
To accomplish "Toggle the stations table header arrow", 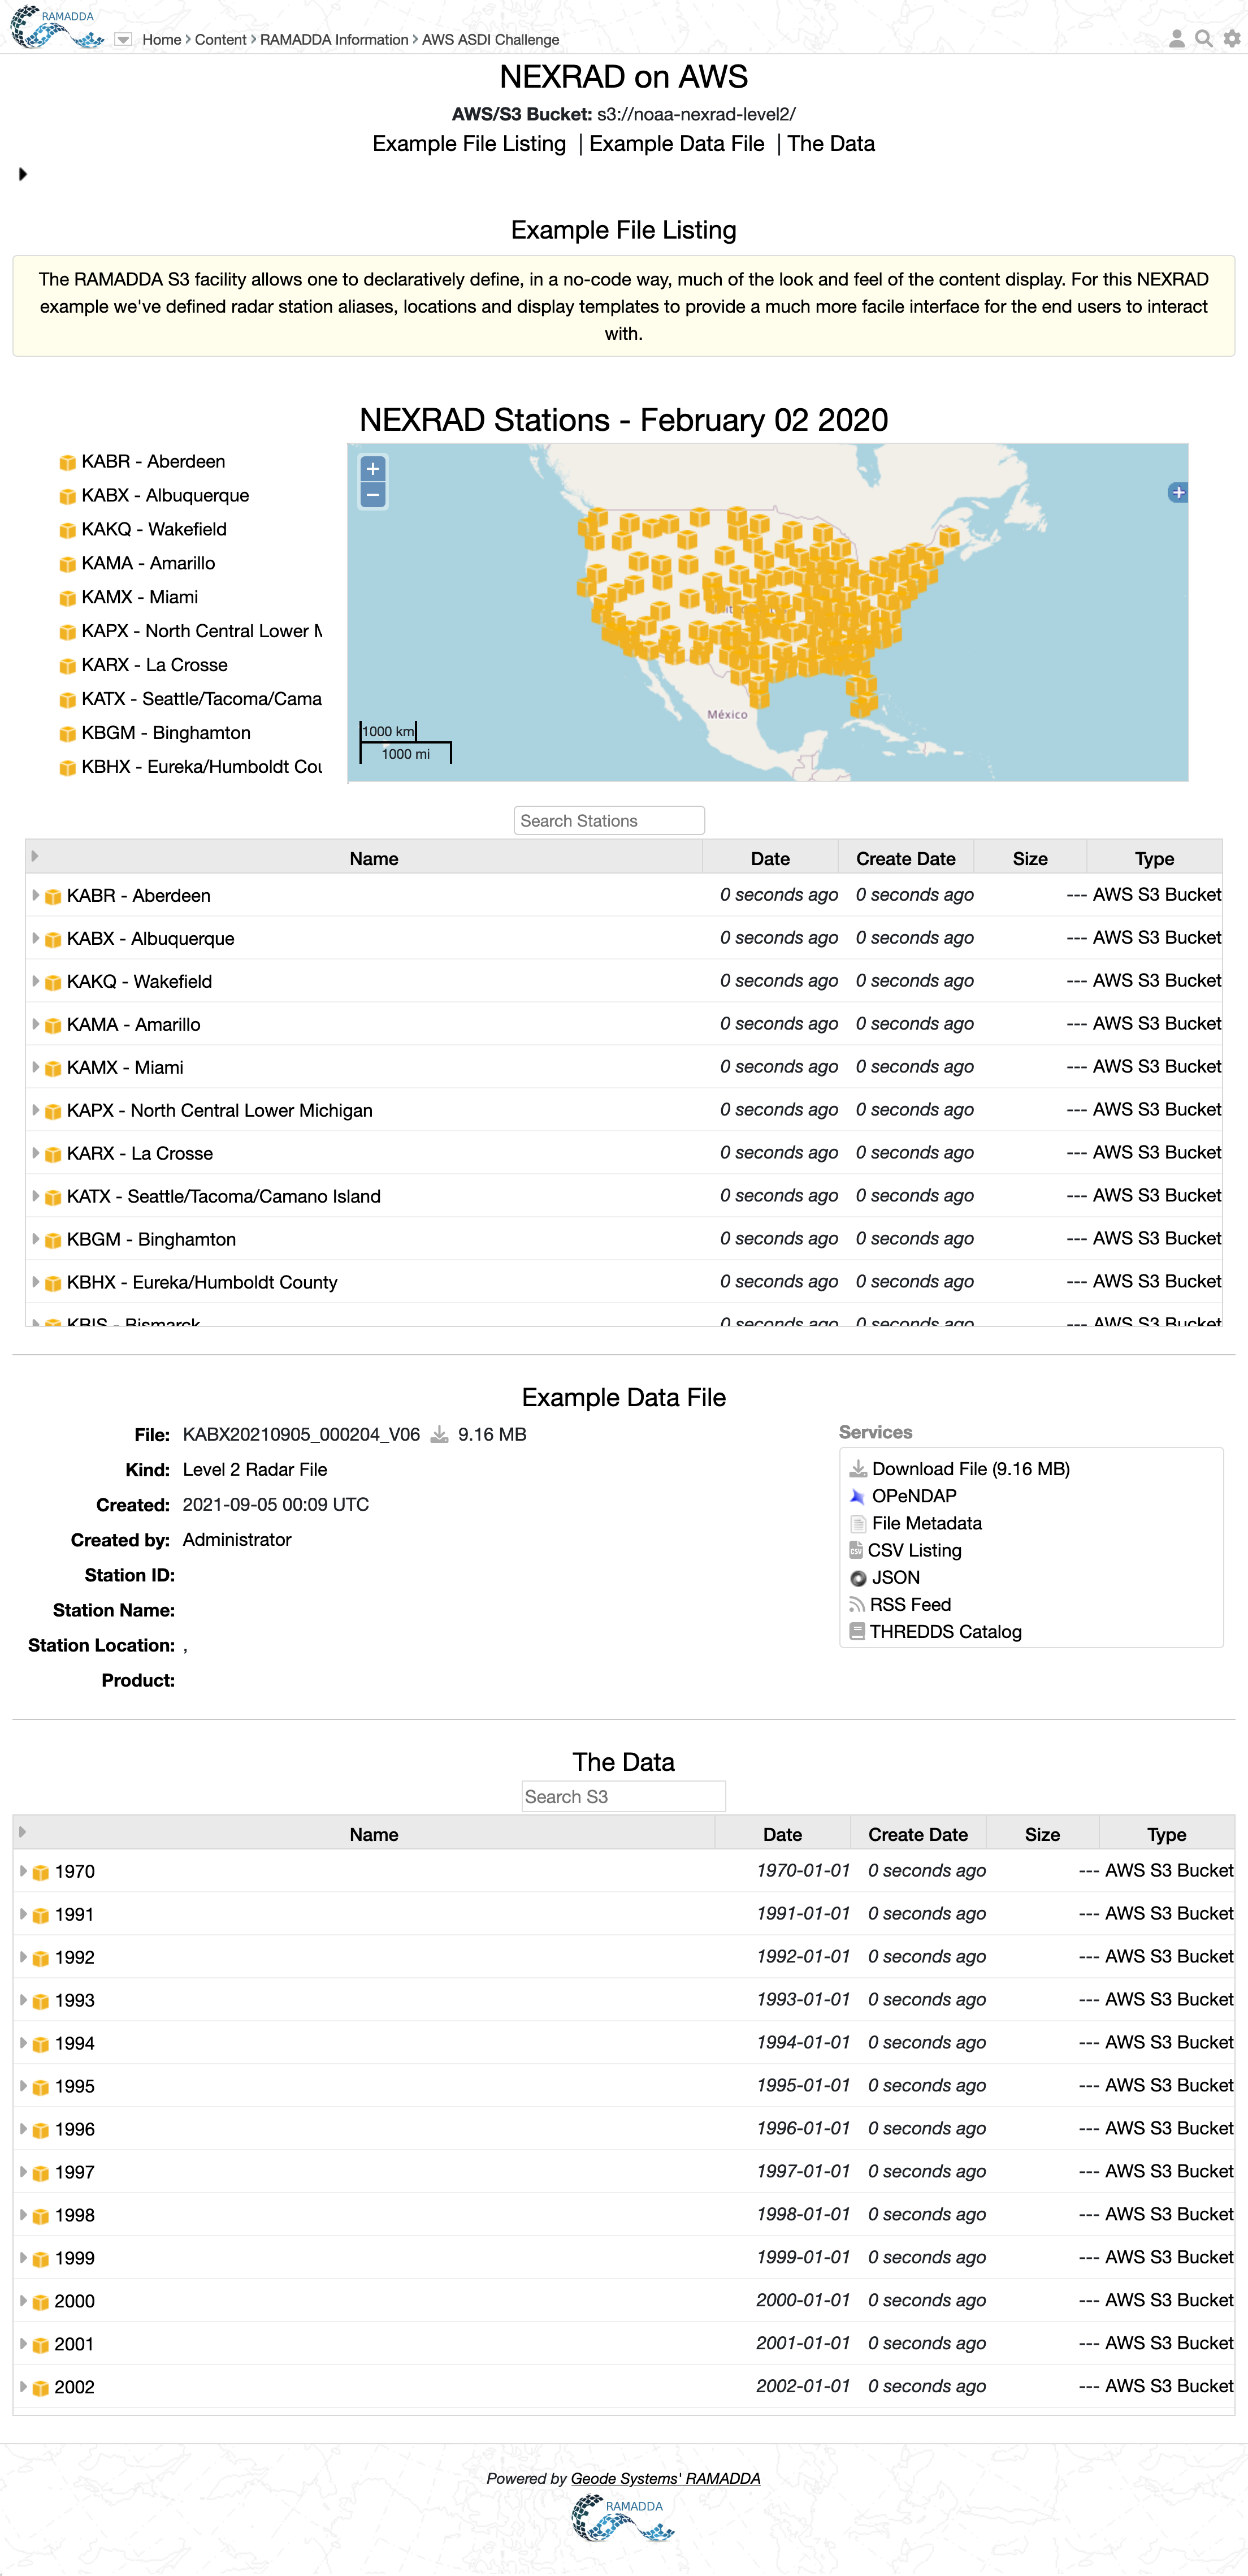I will (35, 856).
